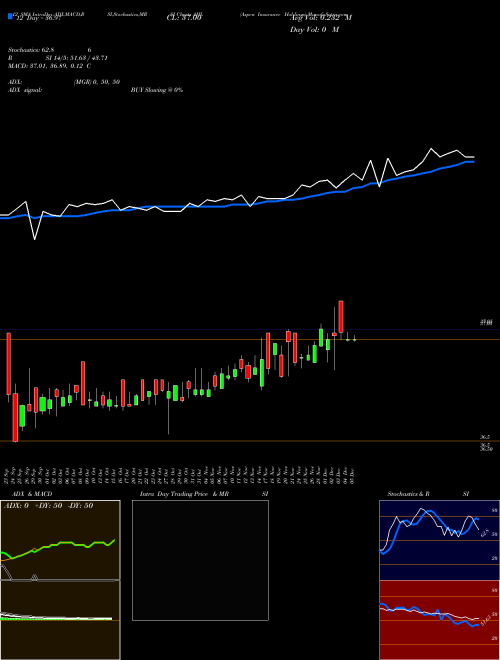The height and width of the screenshot is (660, 500).
Task: Click the first red candlestick on the left
Action: click(x=8, y=364)
